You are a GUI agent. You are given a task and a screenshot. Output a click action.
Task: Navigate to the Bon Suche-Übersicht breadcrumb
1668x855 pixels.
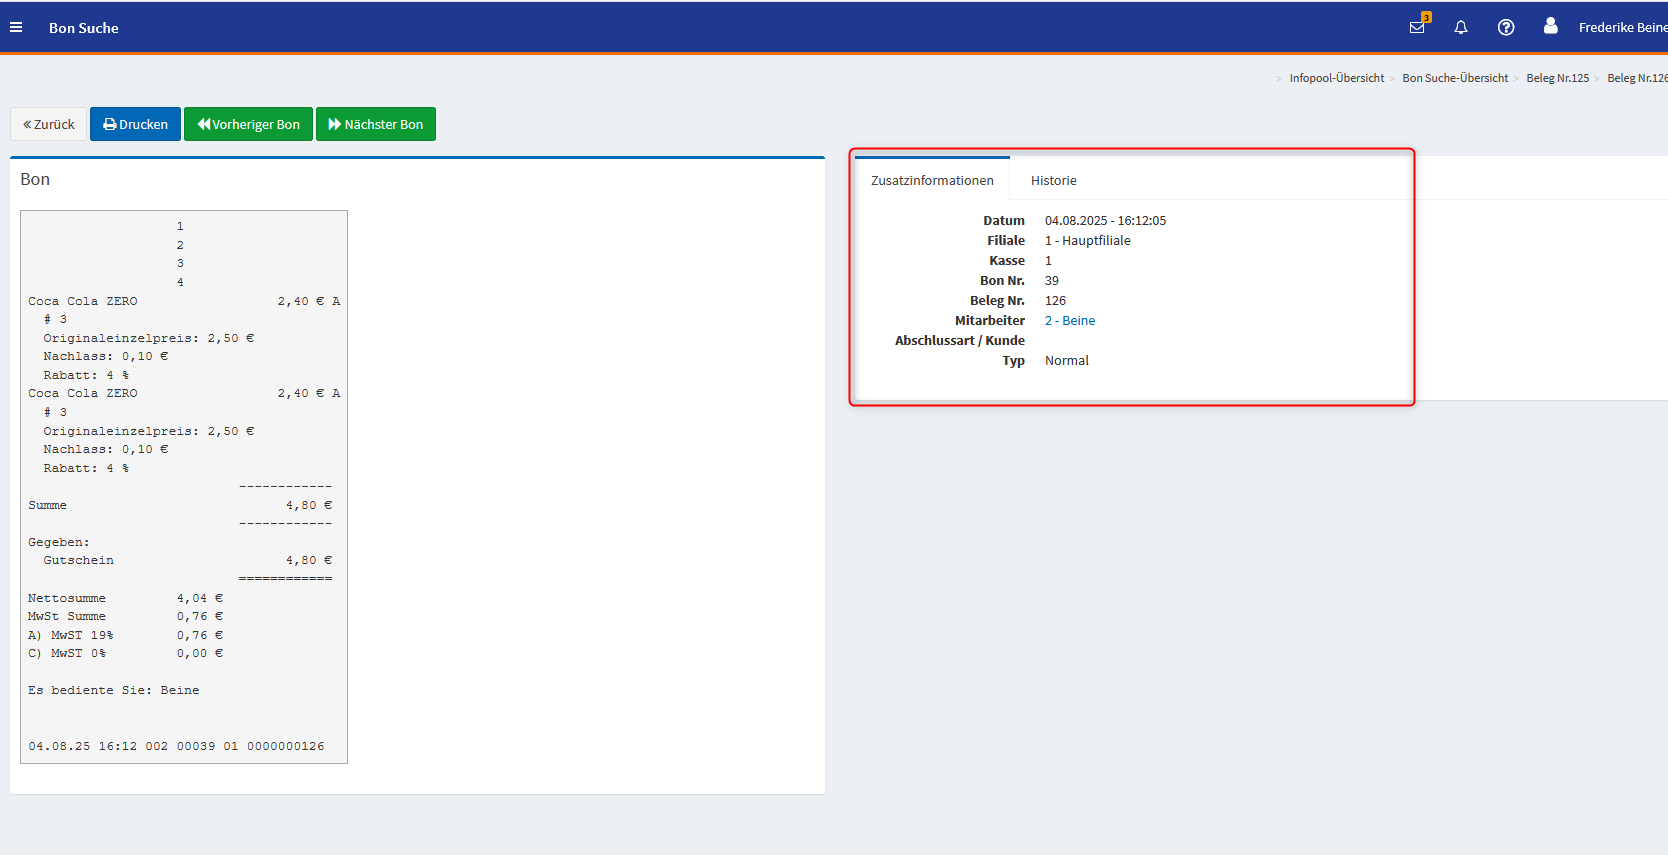(1454, 78)
